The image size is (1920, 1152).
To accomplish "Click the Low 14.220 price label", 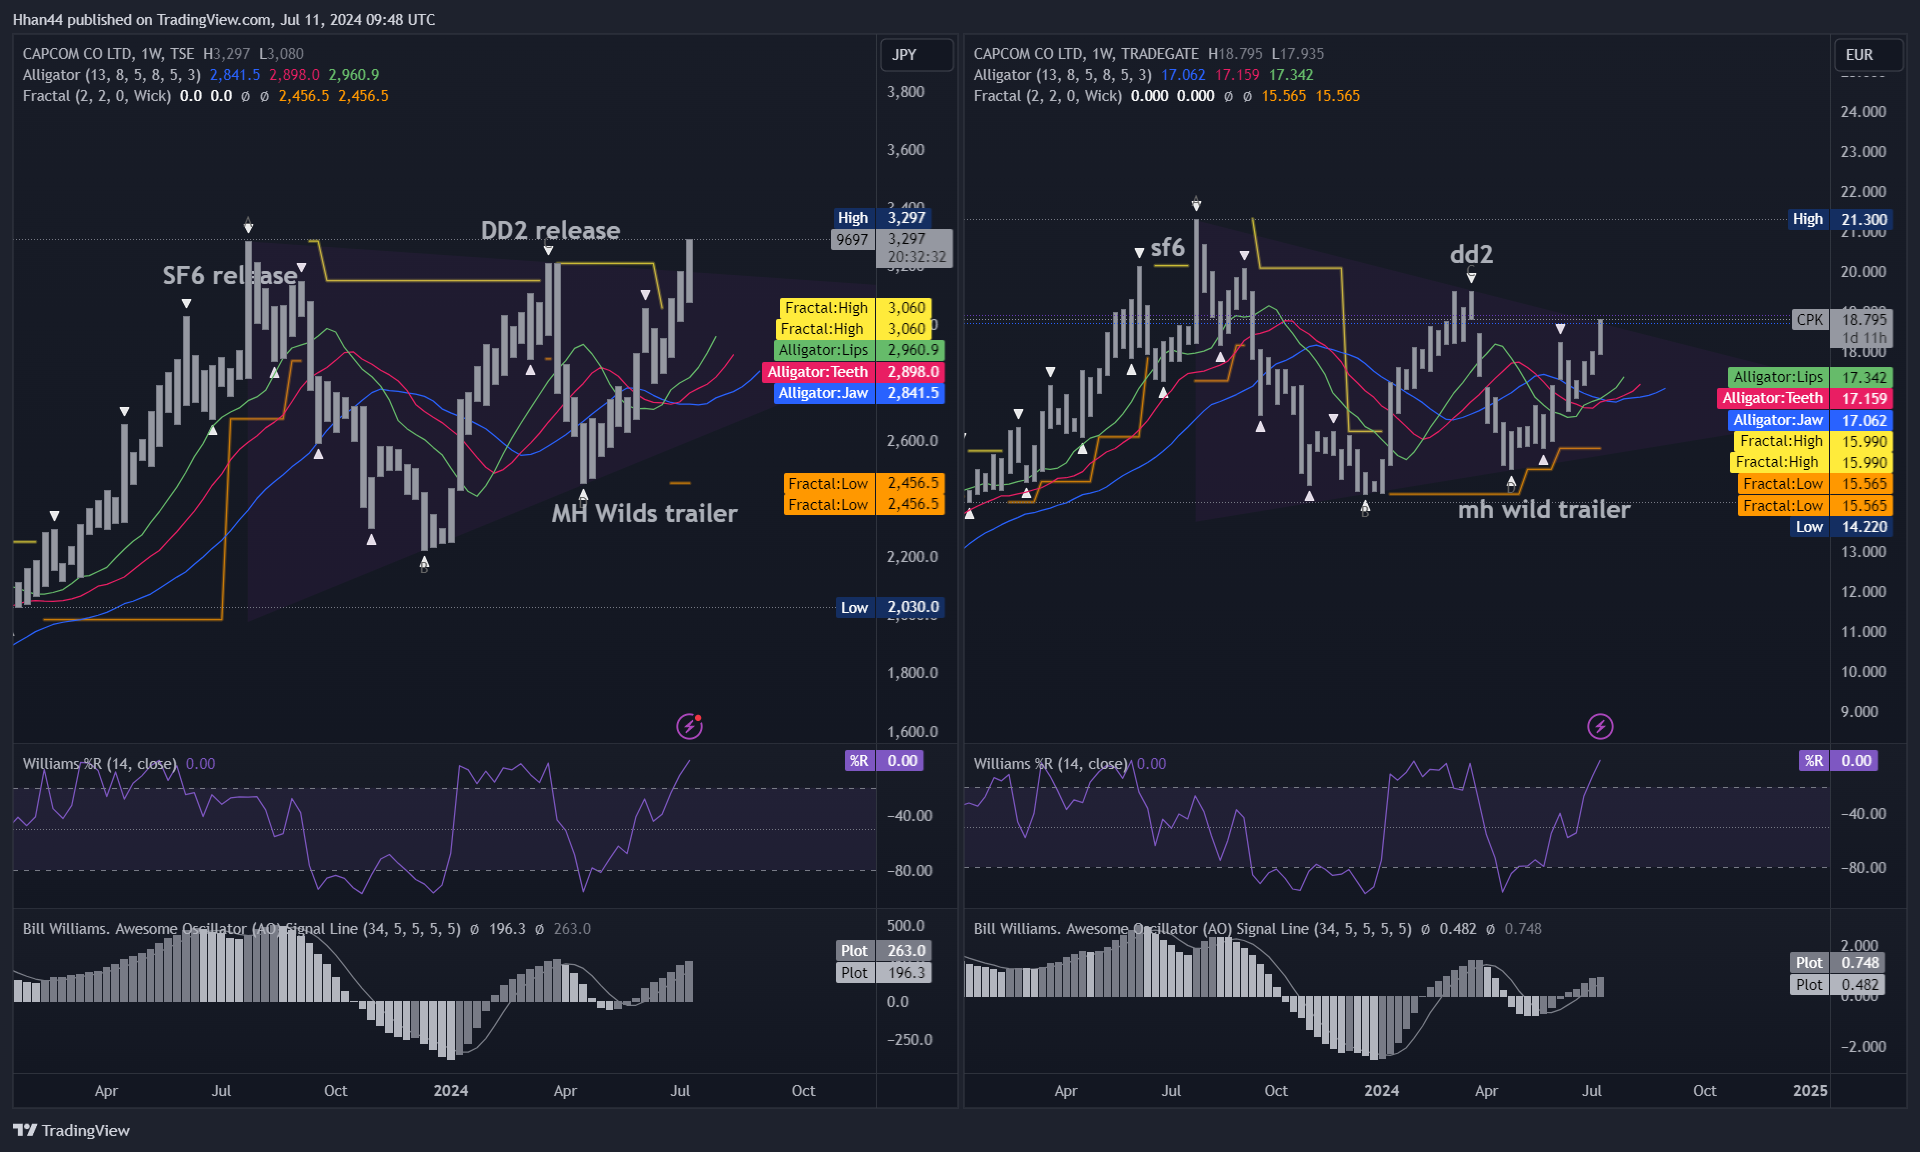I will tap(1841, 527).
